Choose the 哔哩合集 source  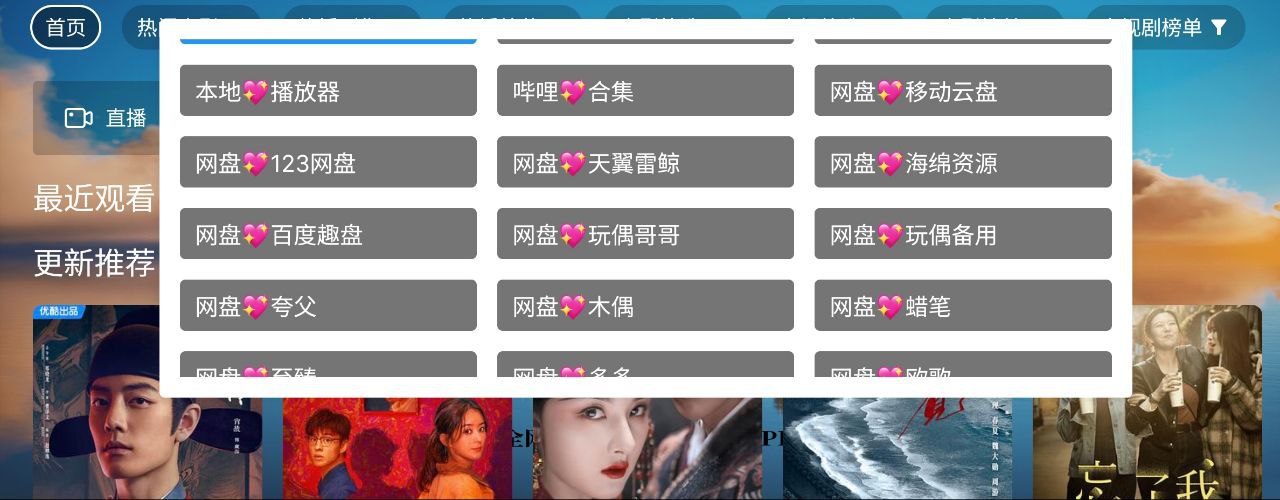coord(645,91)
